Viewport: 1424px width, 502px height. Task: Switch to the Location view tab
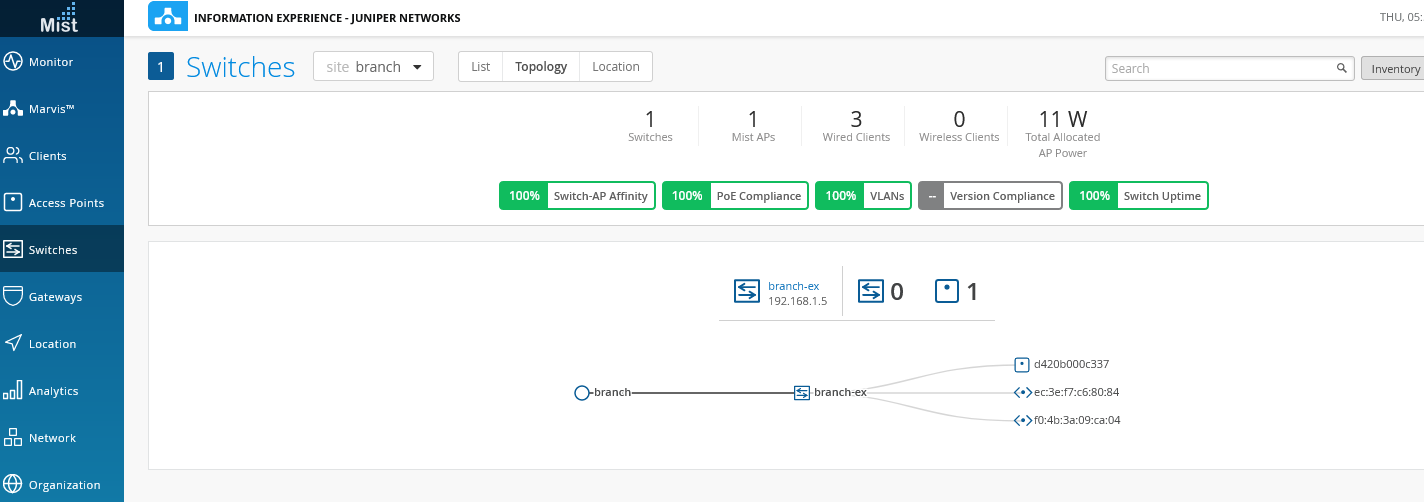pos(615,67)
